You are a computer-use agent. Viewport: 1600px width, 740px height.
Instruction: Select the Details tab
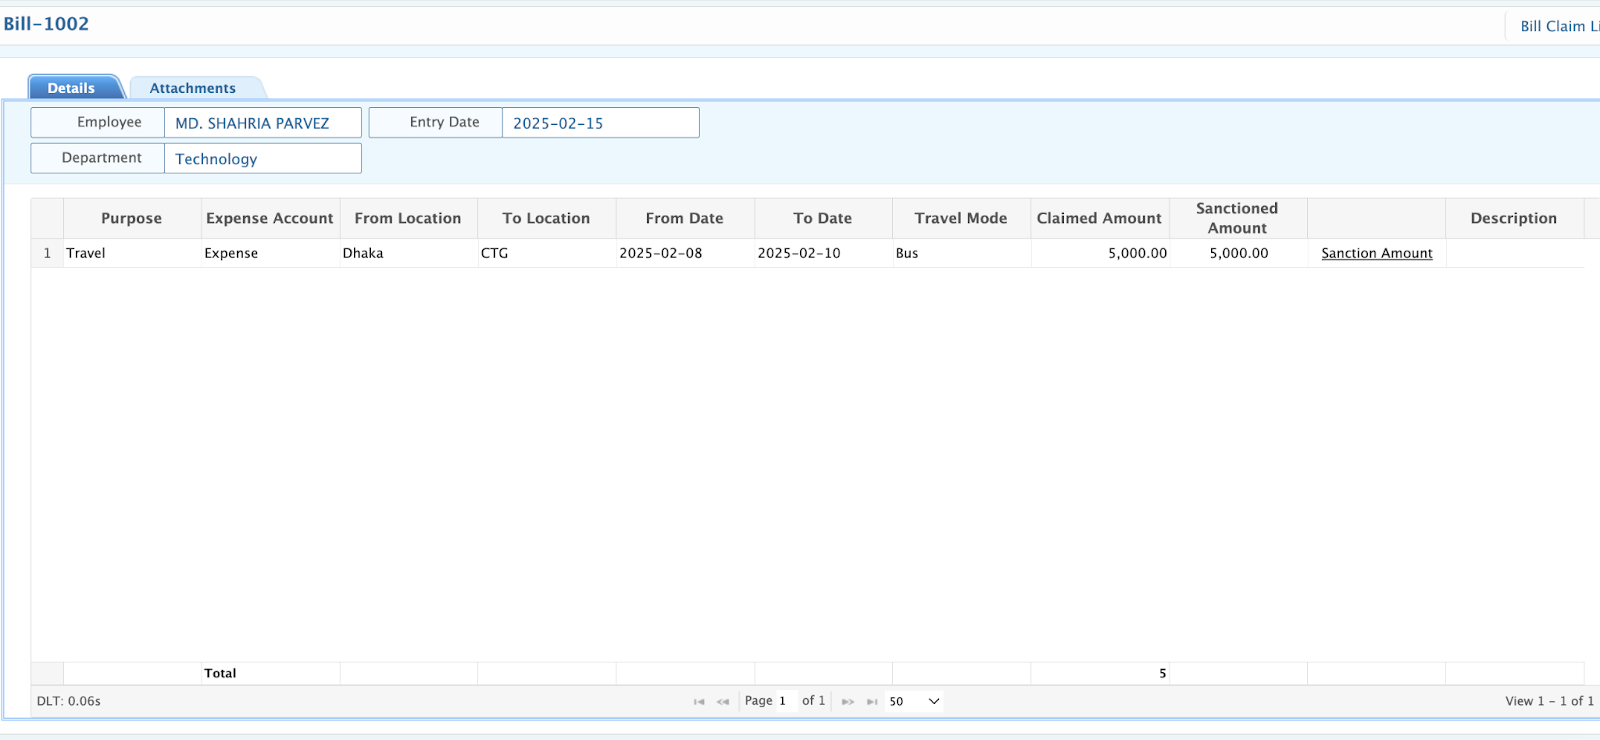coord(72,88)
